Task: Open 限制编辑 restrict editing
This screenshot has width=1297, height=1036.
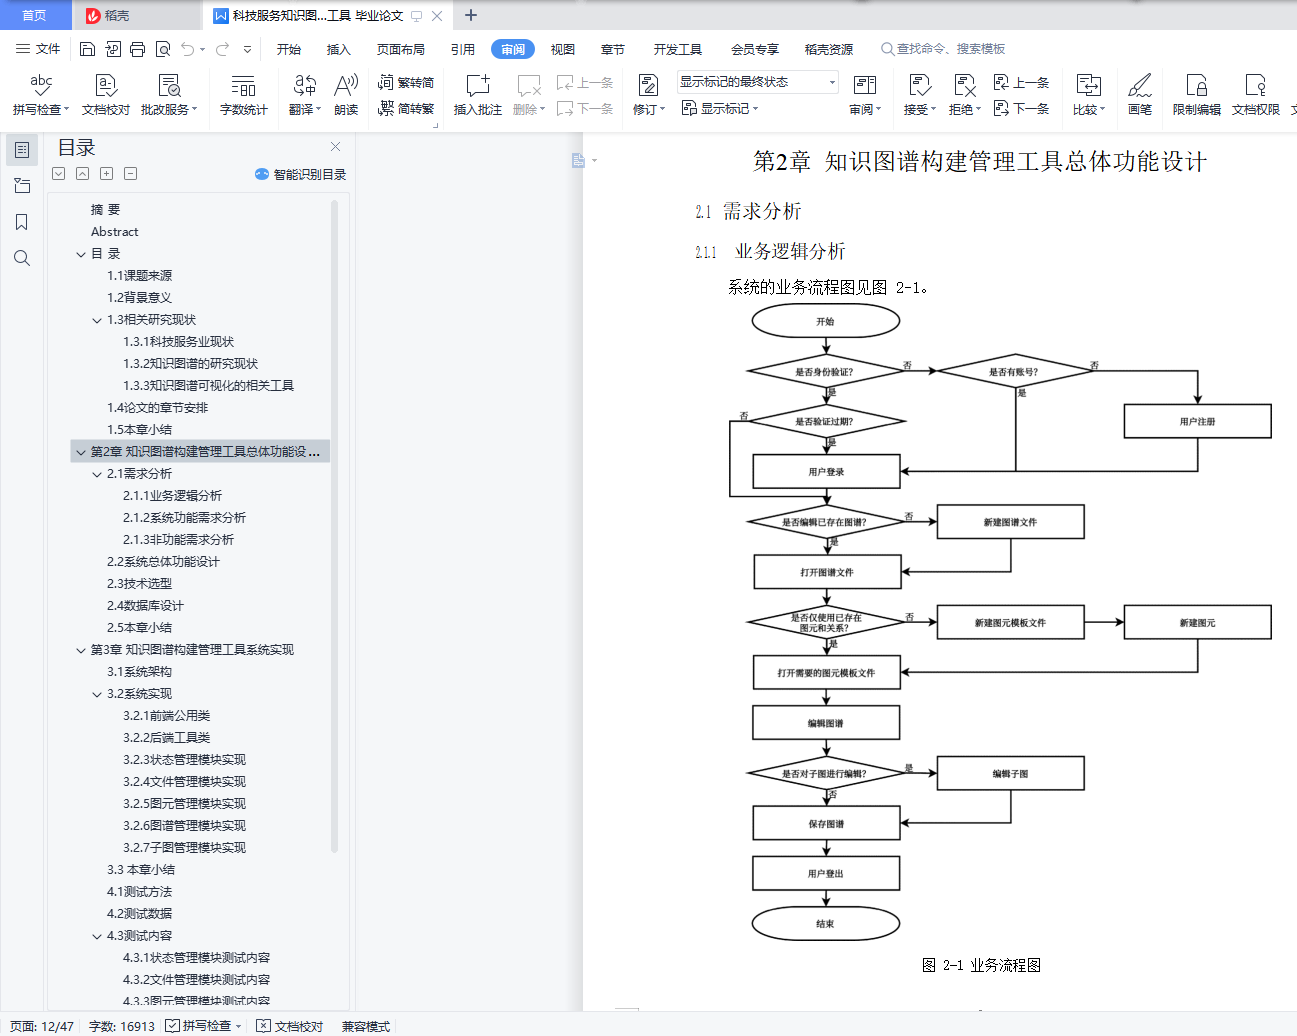Action: [x=1197, y=94]
